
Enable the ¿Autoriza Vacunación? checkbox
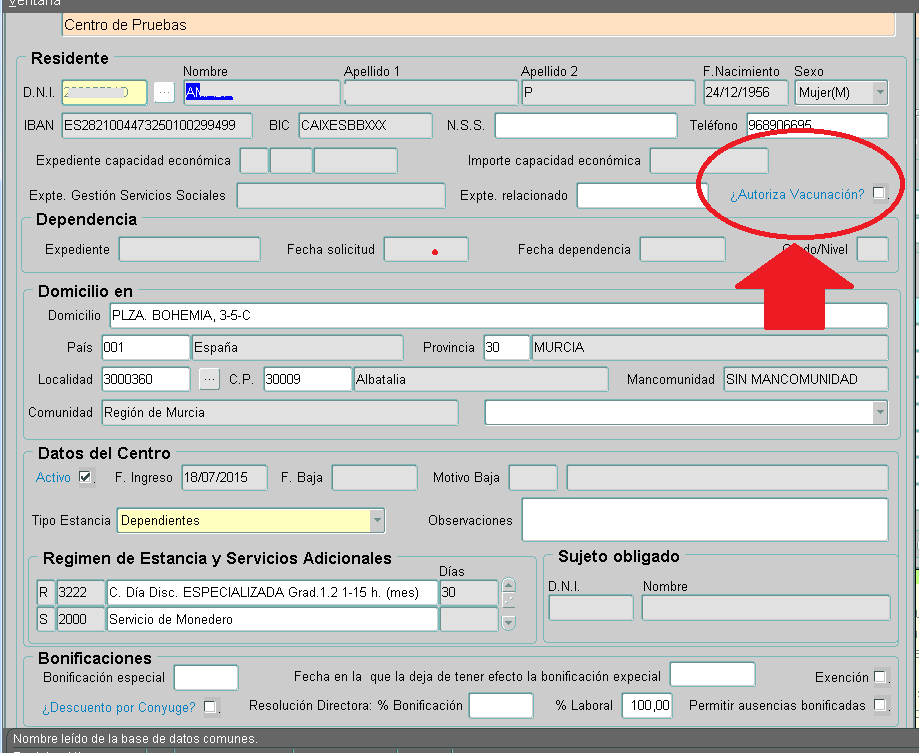pos(879,194)
